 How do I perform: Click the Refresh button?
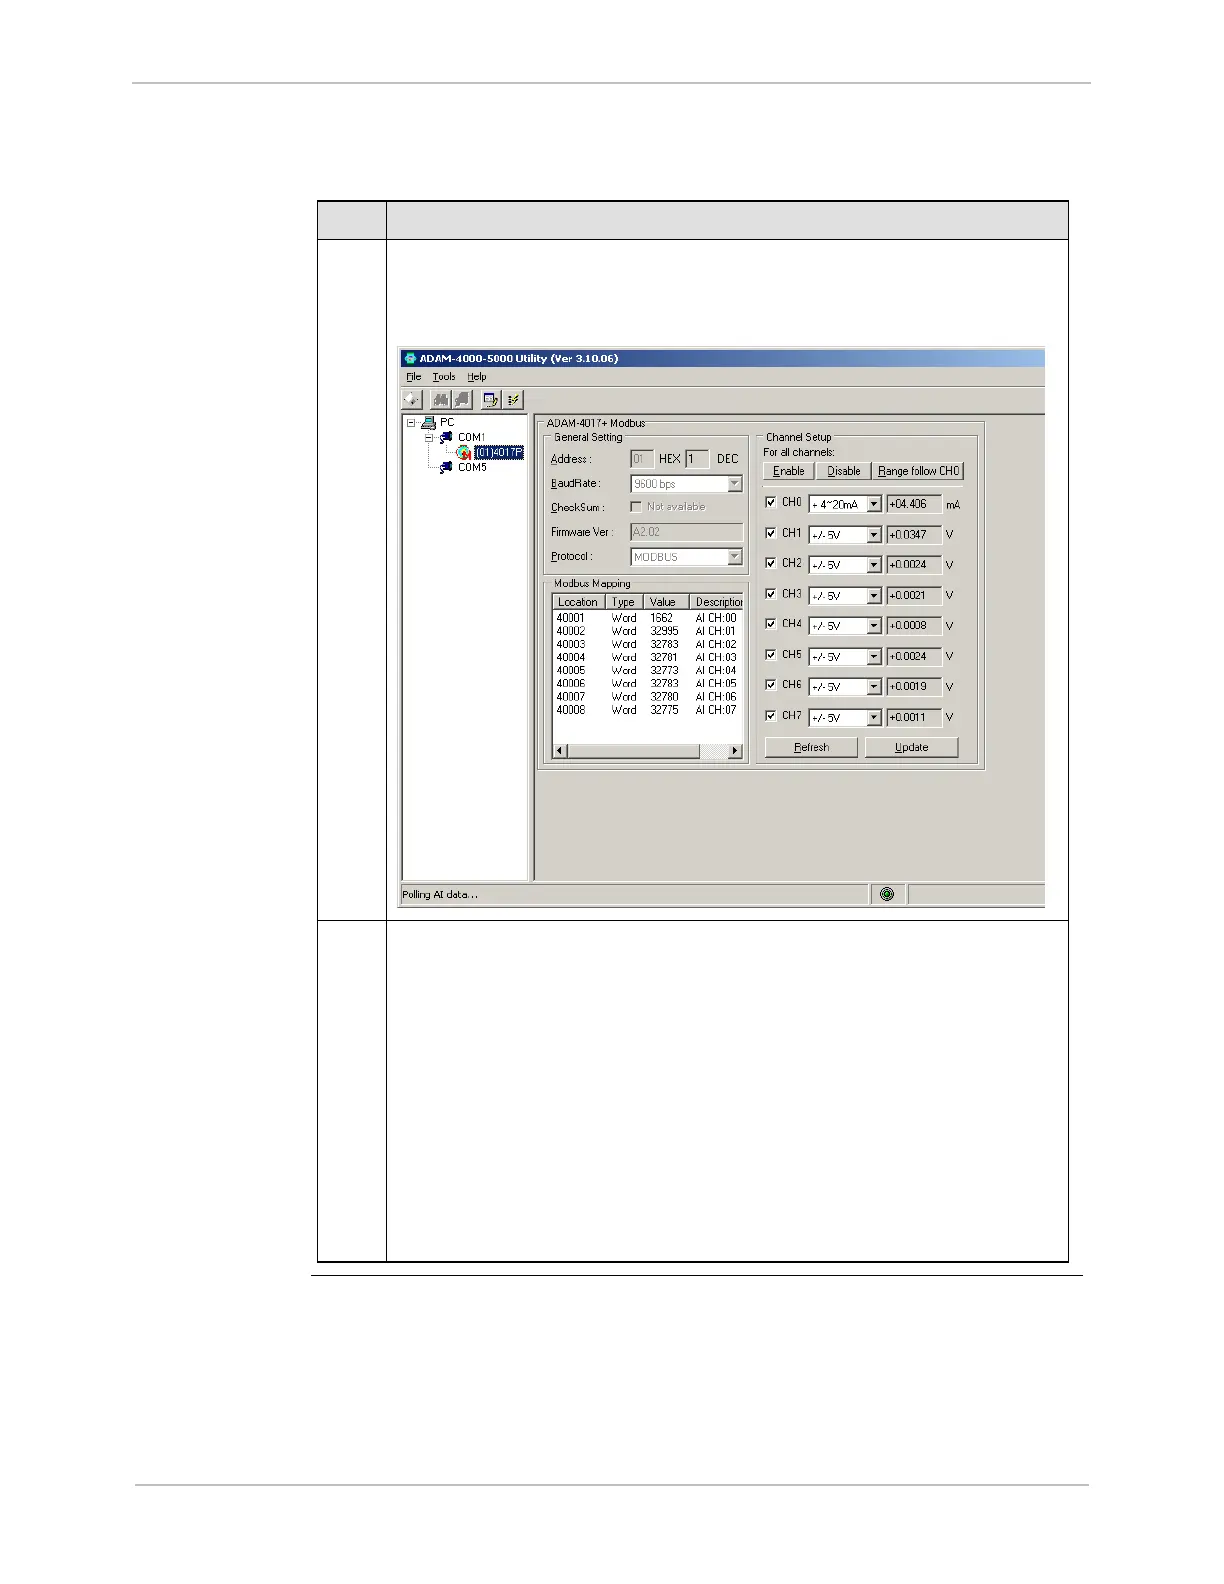click(811, 747)
